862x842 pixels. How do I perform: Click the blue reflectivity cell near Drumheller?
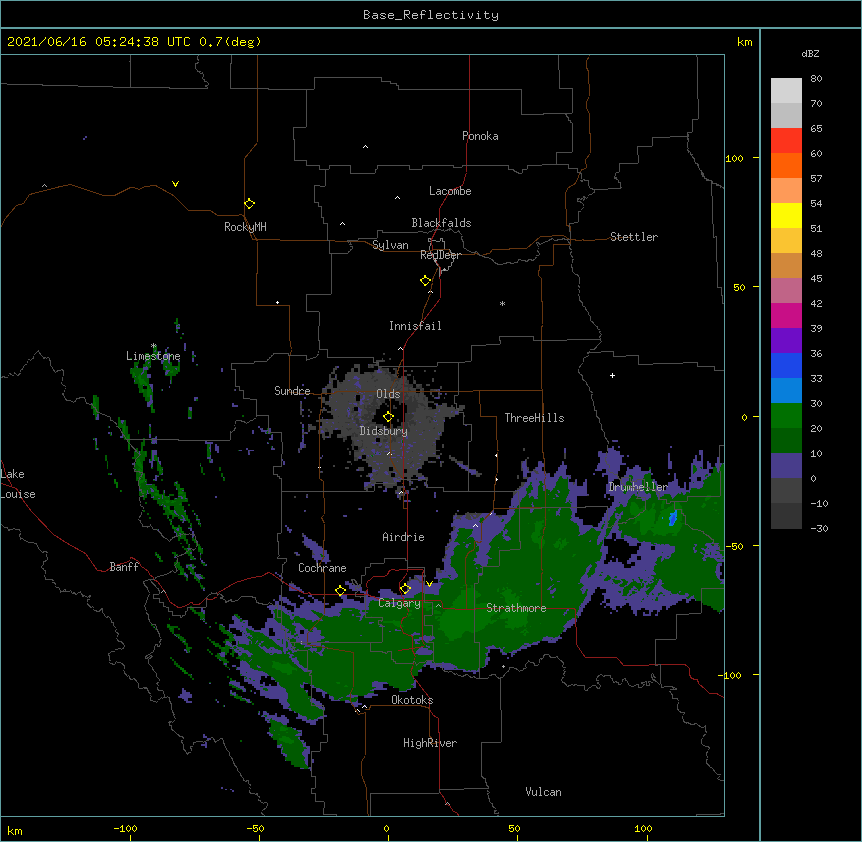tap(673, 518)
